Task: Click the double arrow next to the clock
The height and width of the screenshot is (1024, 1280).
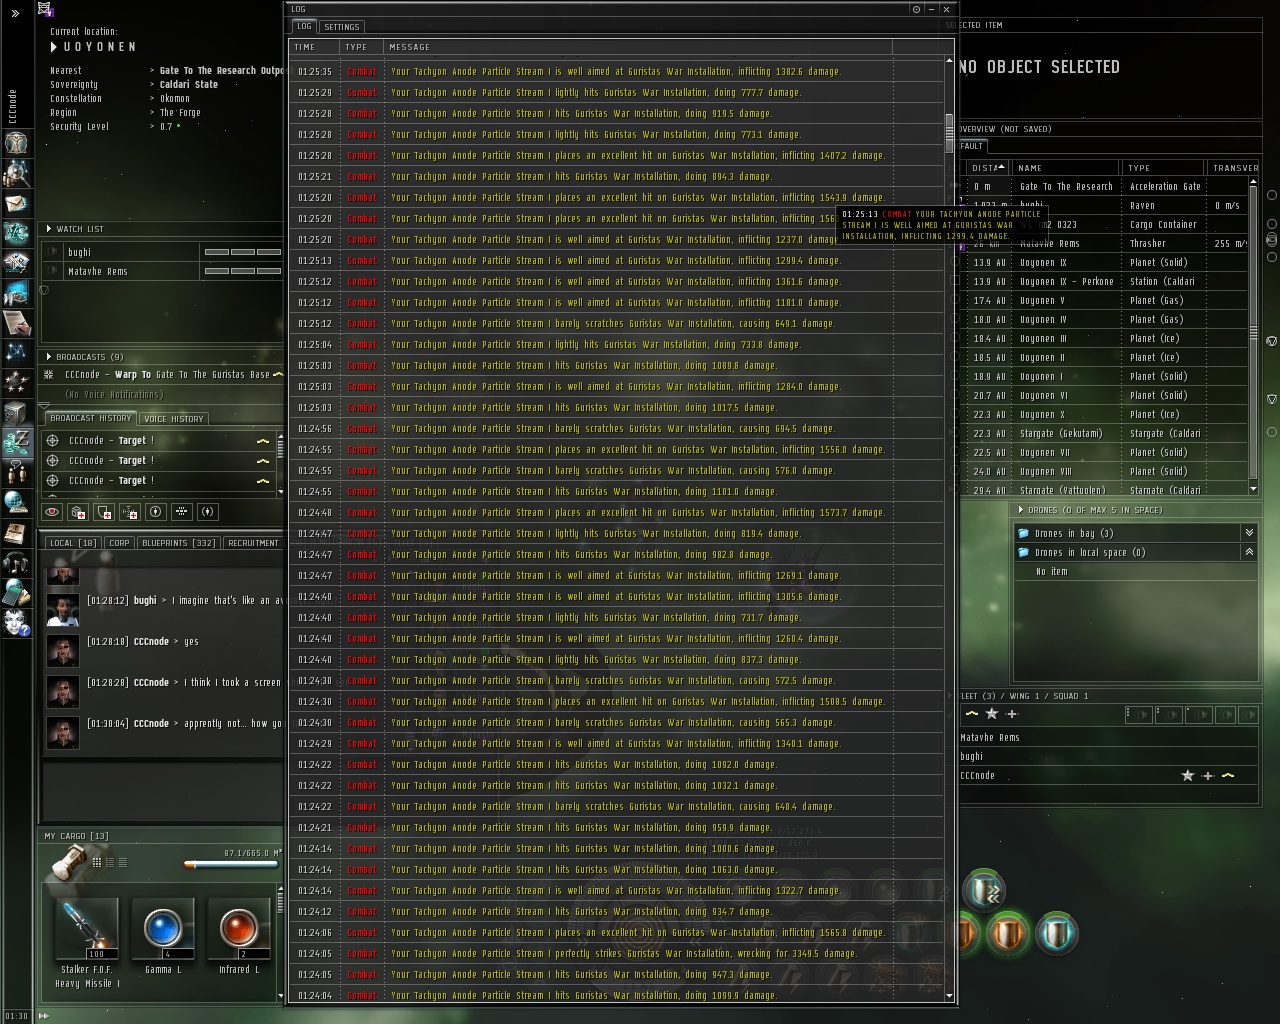Action: point(43,1016)
